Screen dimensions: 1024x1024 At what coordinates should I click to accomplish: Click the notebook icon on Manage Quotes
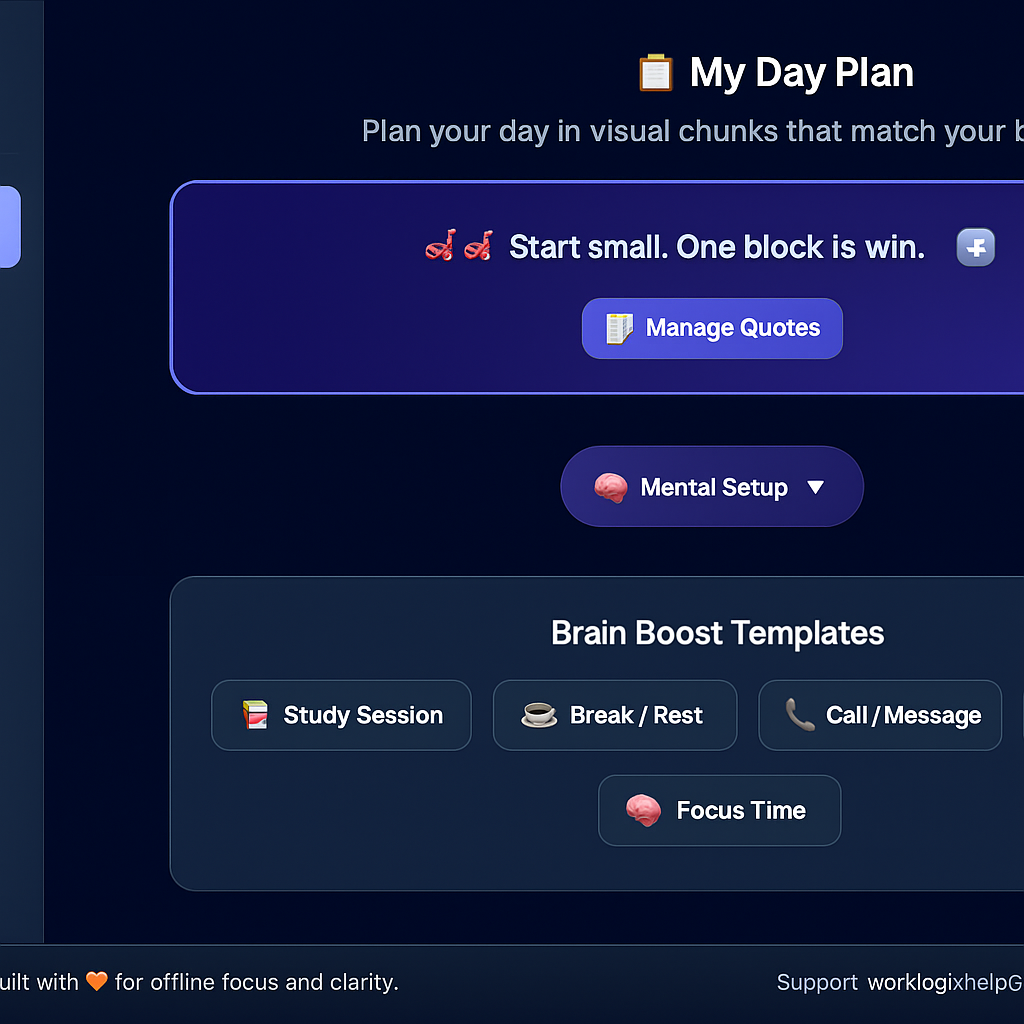619,328
